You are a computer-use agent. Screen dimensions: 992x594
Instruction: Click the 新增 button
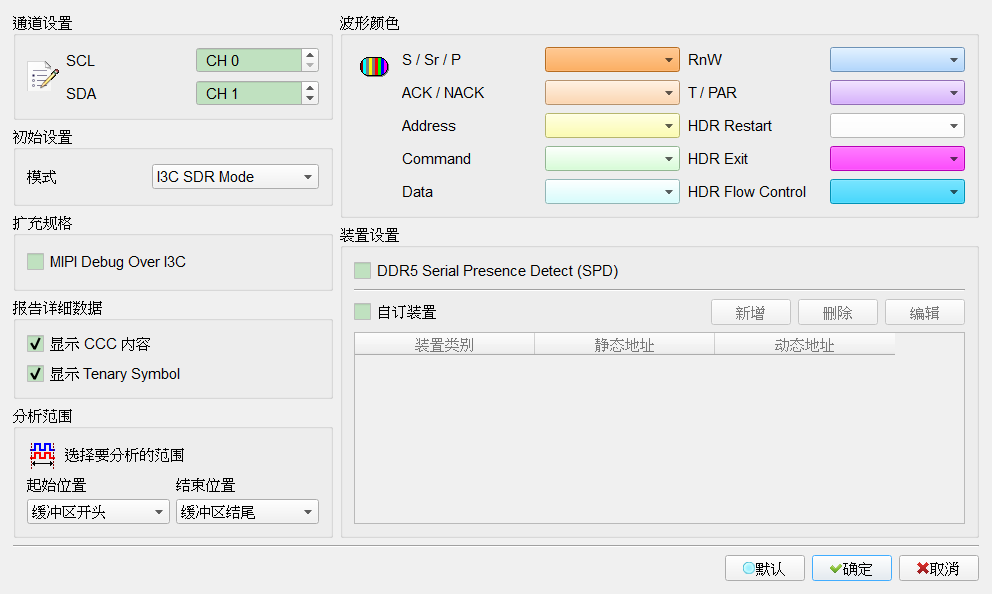point(751,312)
